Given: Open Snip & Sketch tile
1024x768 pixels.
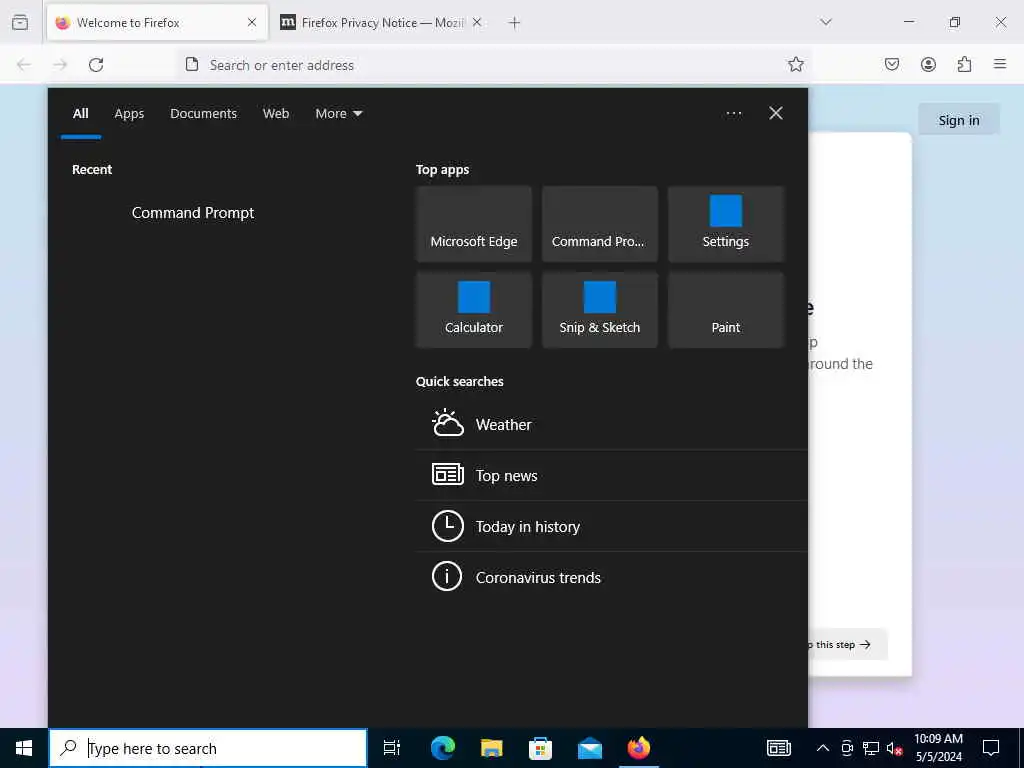Looking at the screenshot, I should tap(600, 310).
